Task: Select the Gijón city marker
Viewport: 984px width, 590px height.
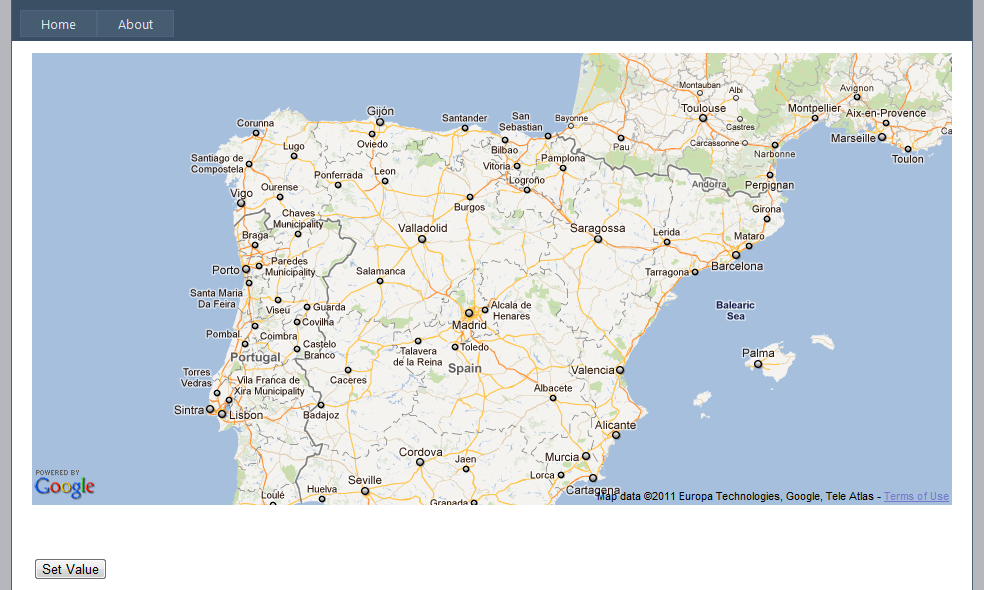Action: [380, 122]
